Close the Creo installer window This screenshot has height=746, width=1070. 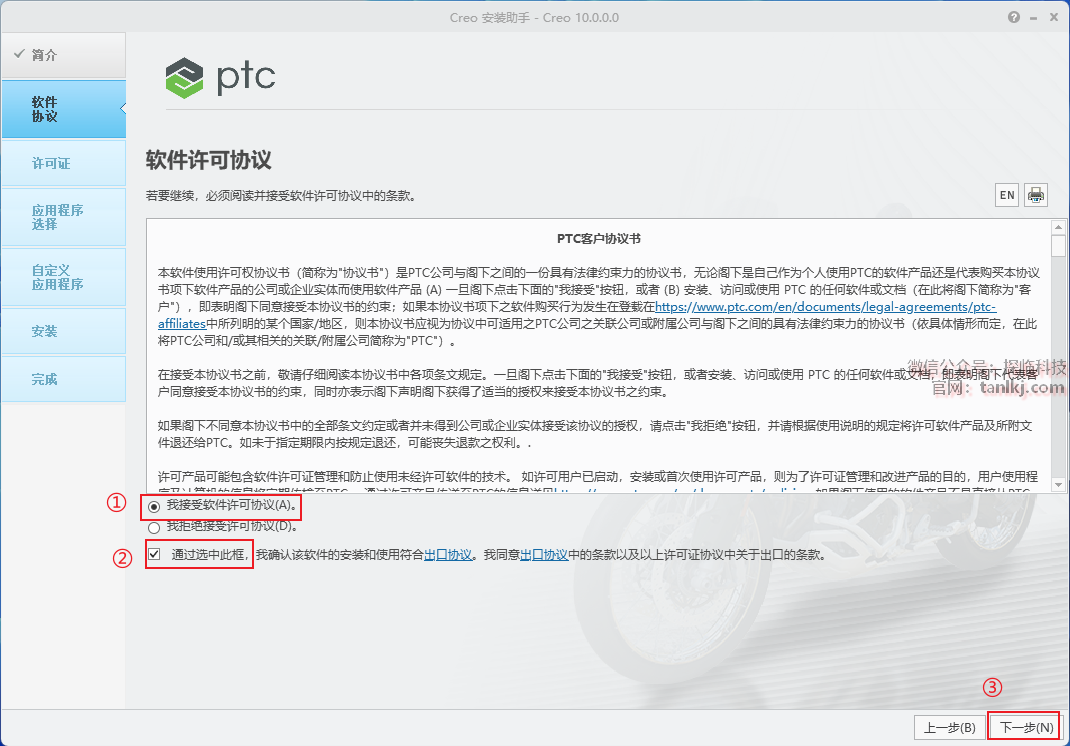click(x=1054, y=18)
